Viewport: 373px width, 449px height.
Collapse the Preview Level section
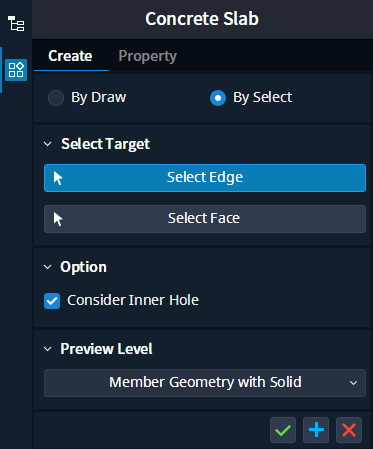click(48, 349)
